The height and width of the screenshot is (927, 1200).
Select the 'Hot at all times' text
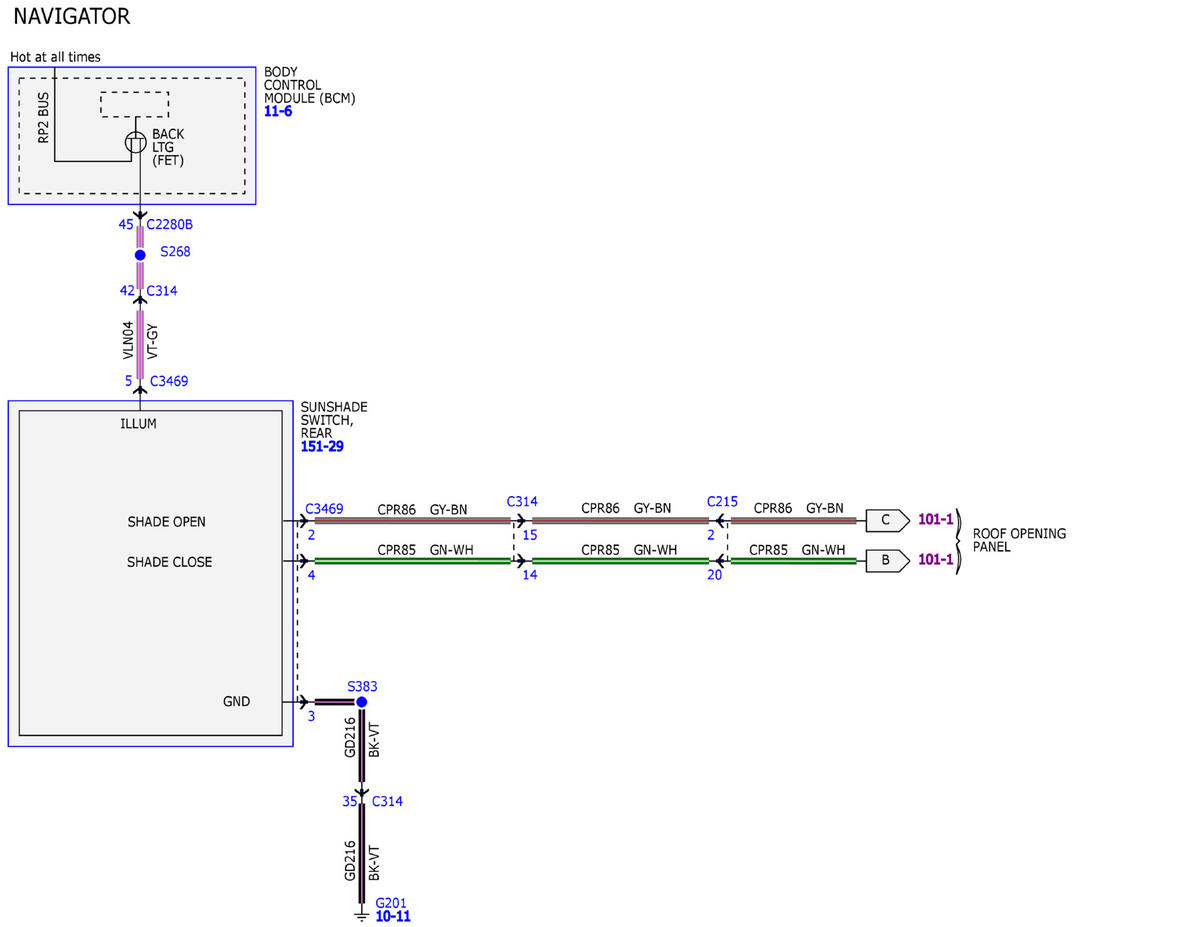(x=55, y=57)
